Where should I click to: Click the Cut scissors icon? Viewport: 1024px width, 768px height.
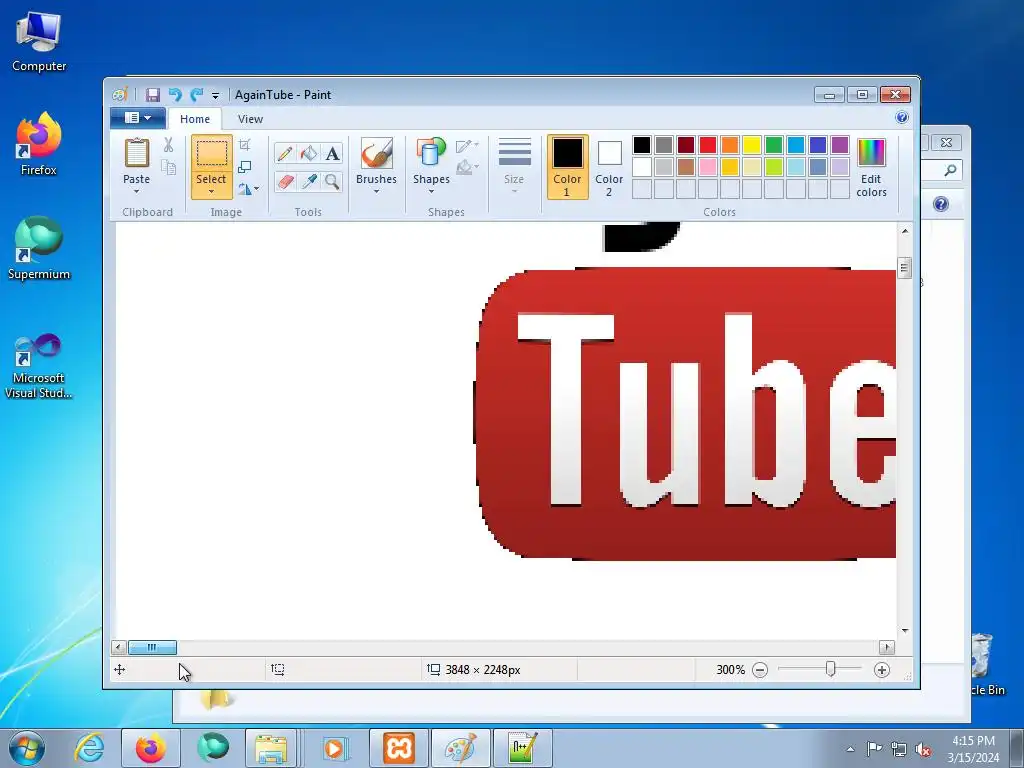pos(168,145)
